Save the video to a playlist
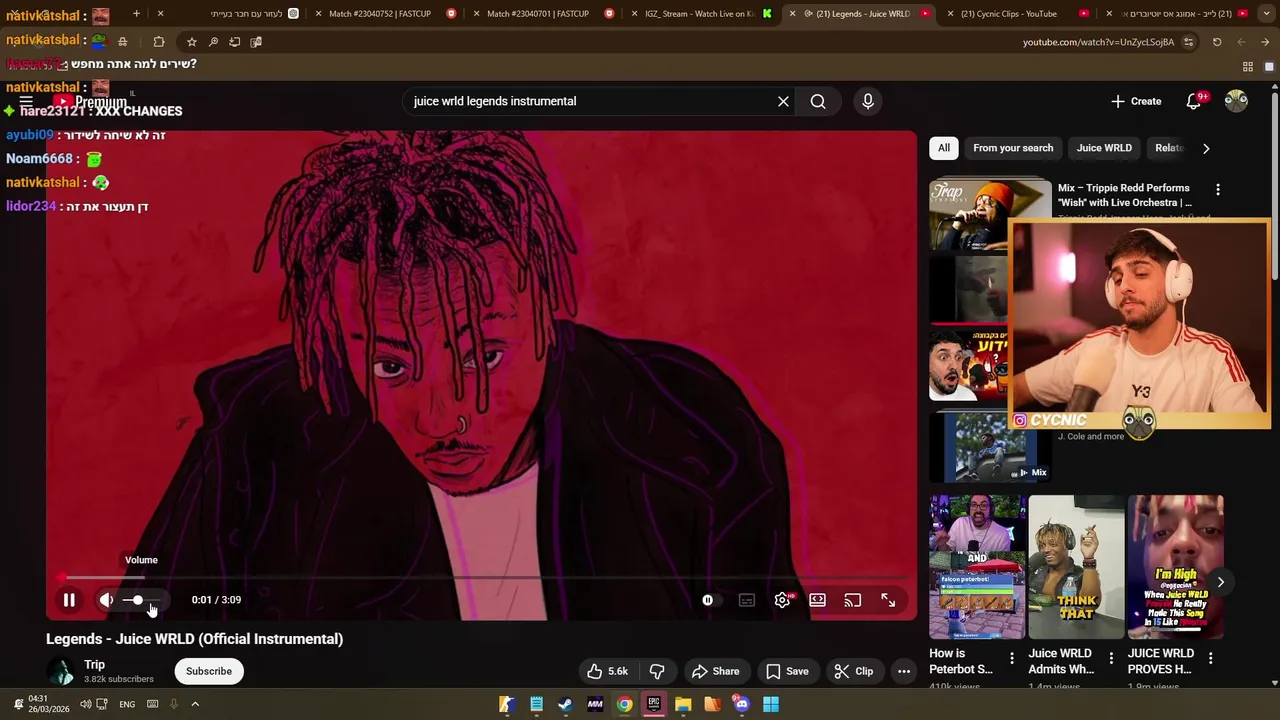Screen dimensions: 1280x720 pos(787,671)
